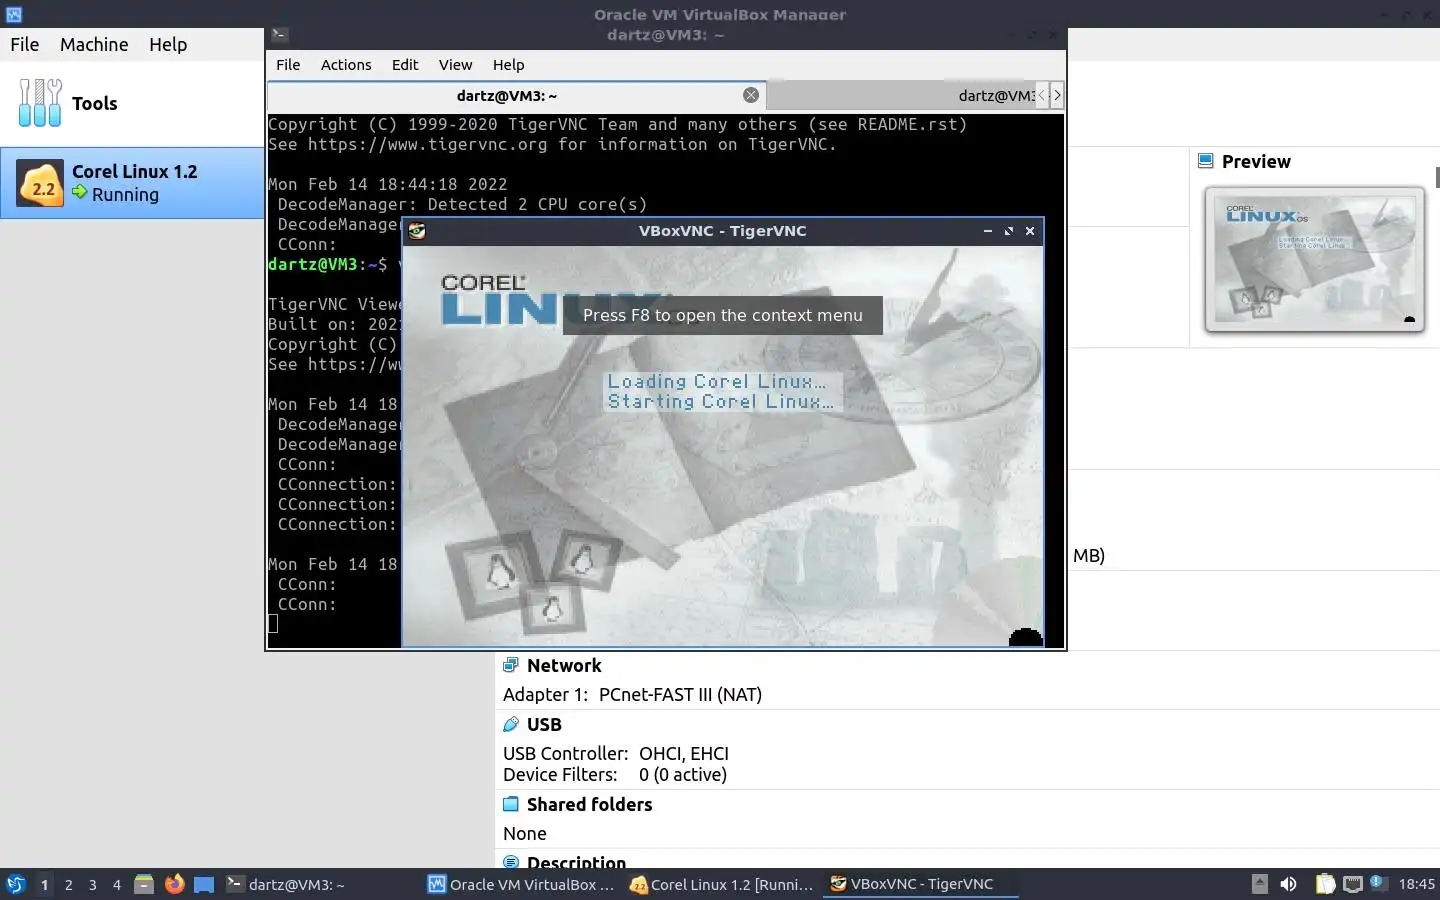Image resolution: width=1440 pixels, height=900 pixels.
Task: Open the File menu in VirtualBox Manager
Action: click(x=24, y=44)
